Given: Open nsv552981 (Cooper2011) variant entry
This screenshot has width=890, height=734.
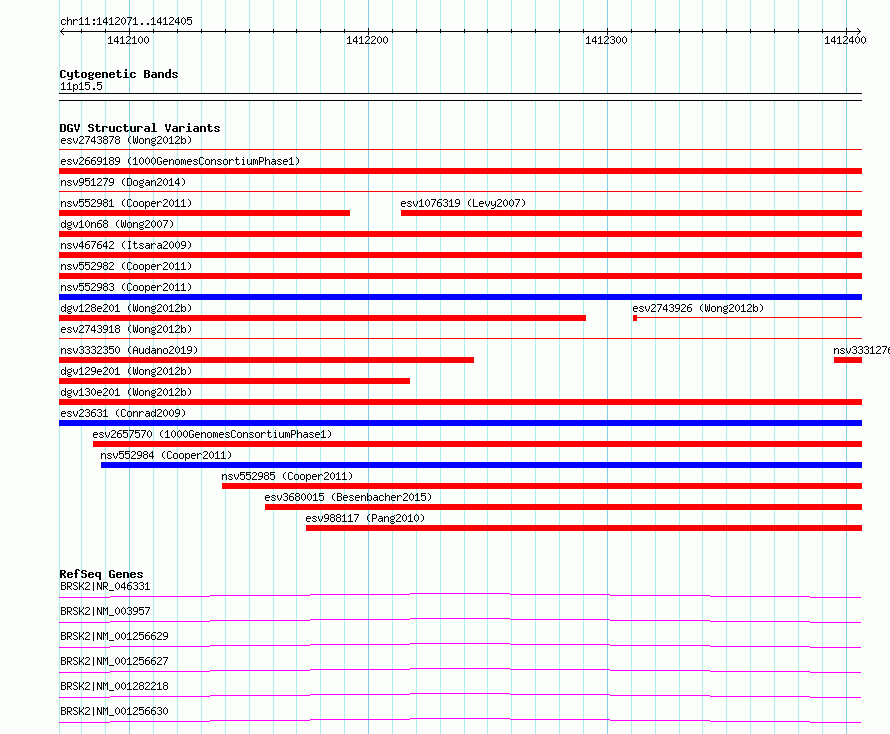Looking at the screenshot, I should pyautogui.click(x=126, y=203).
